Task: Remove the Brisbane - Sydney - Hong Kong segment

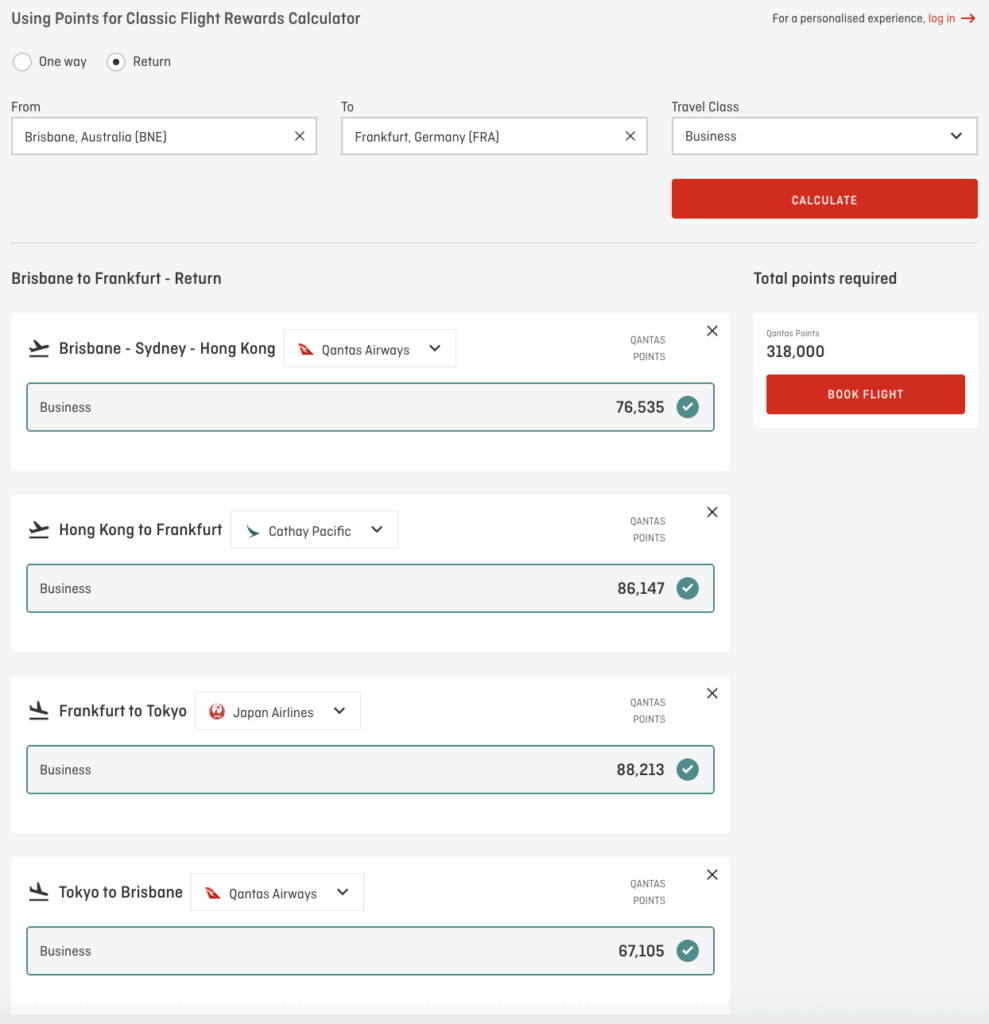Action: point(712,331)
